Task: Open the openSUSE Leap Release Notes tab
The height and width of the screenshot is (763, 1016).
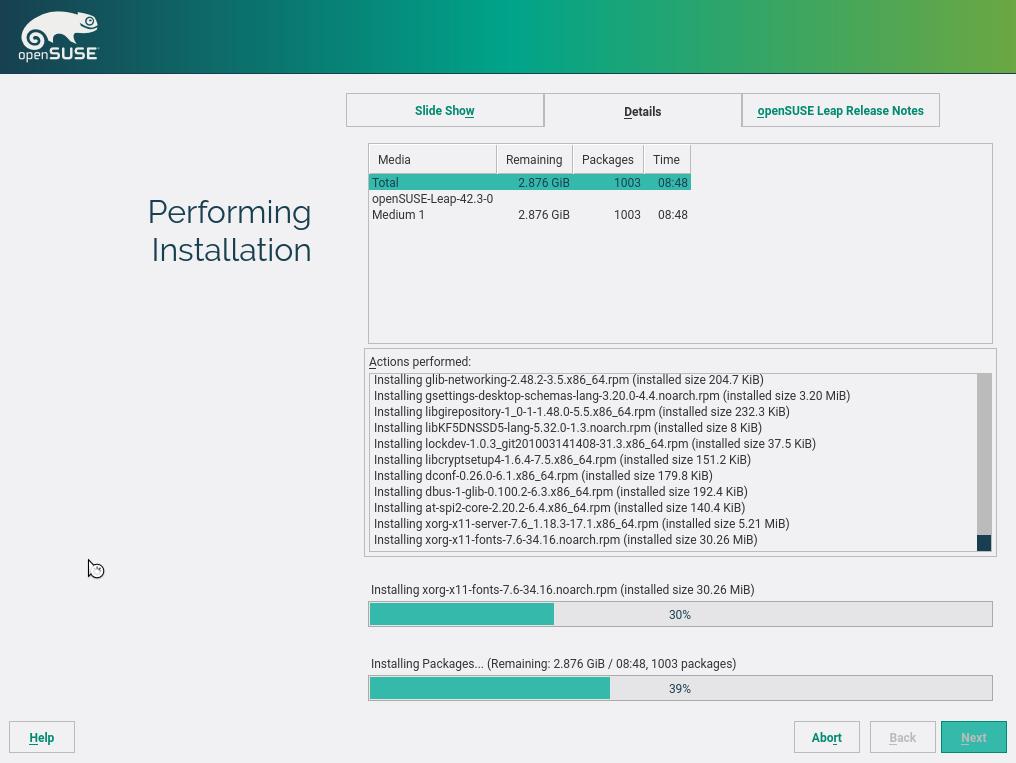Action: coord(840,111)
